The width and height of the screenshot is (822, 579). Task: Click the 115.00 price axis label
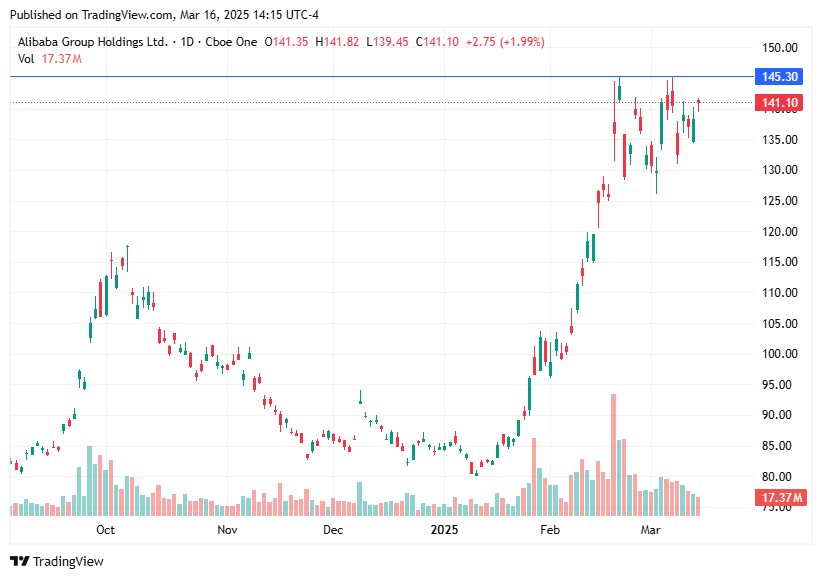coord(780,262)
